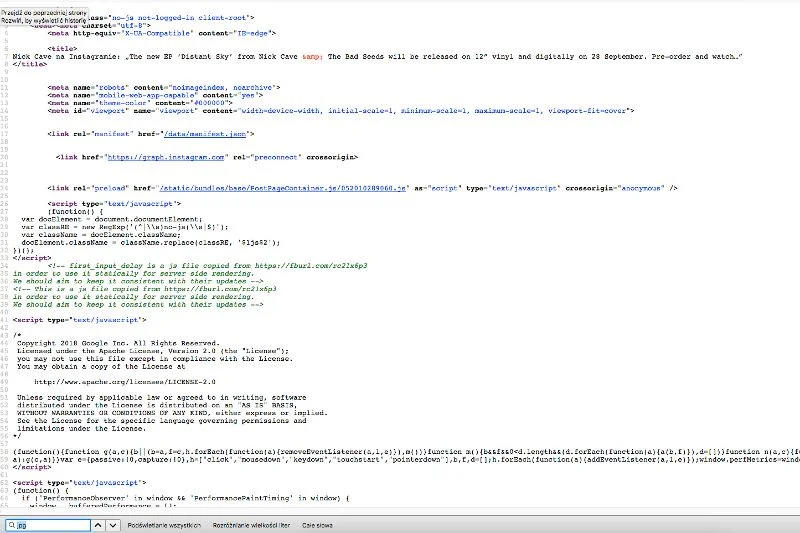800x533 pixels.
Task: Click 'Copyright 2018 Google Inc.' comment line
Action: coord(118,343)
